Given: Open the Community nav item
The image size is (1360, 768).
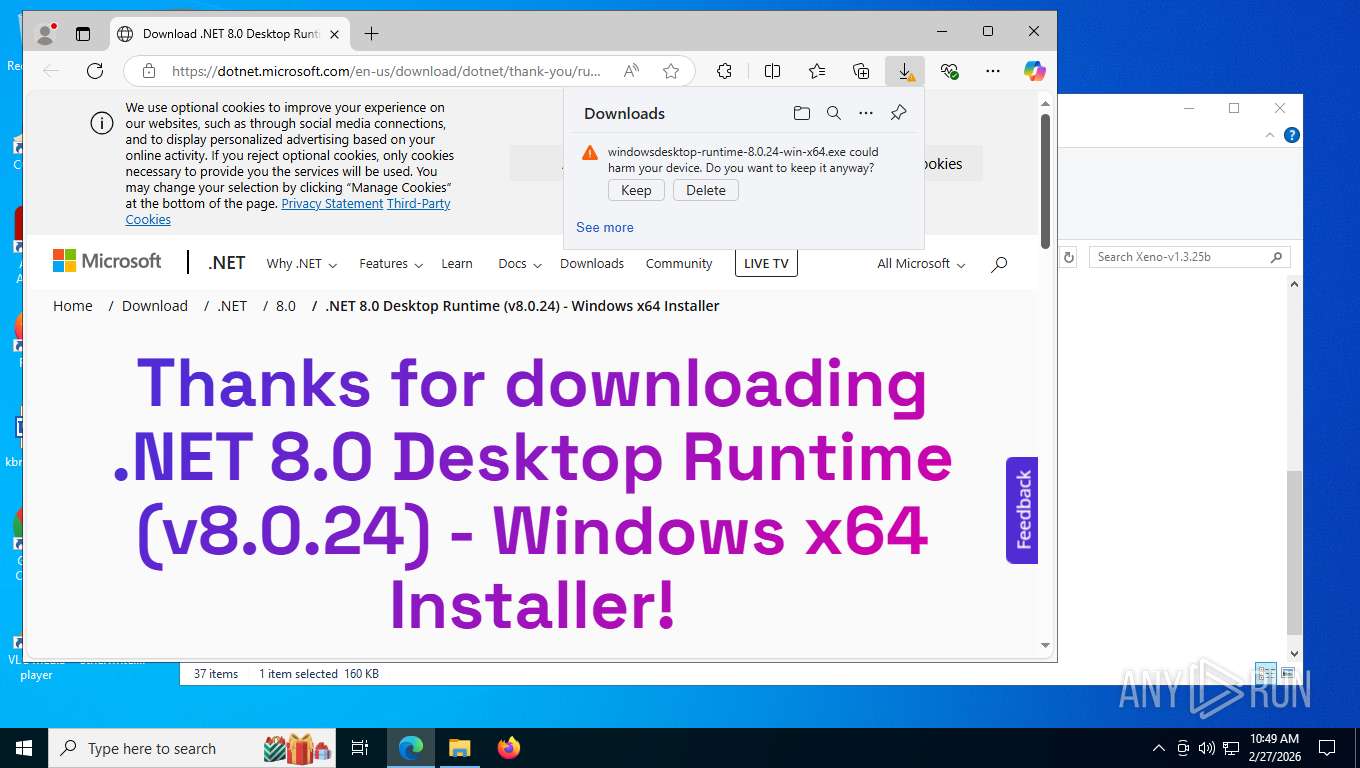Looking at the screenshot, I should 679,264.
